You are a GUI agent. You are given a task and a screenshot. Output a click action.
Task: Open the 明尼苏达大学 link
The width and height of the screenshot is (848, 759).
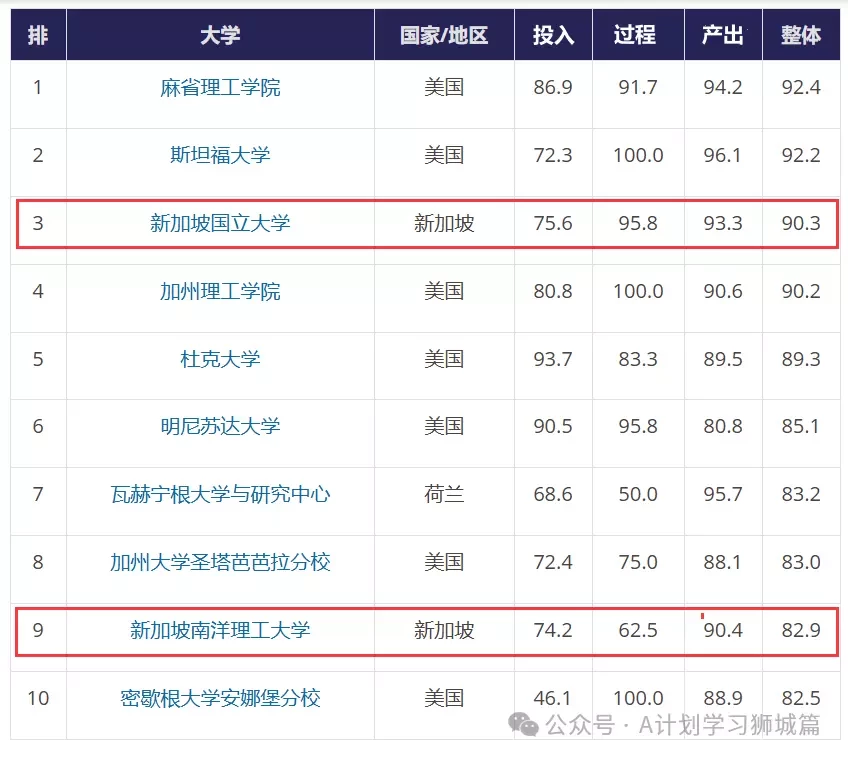tap(220, 426)
